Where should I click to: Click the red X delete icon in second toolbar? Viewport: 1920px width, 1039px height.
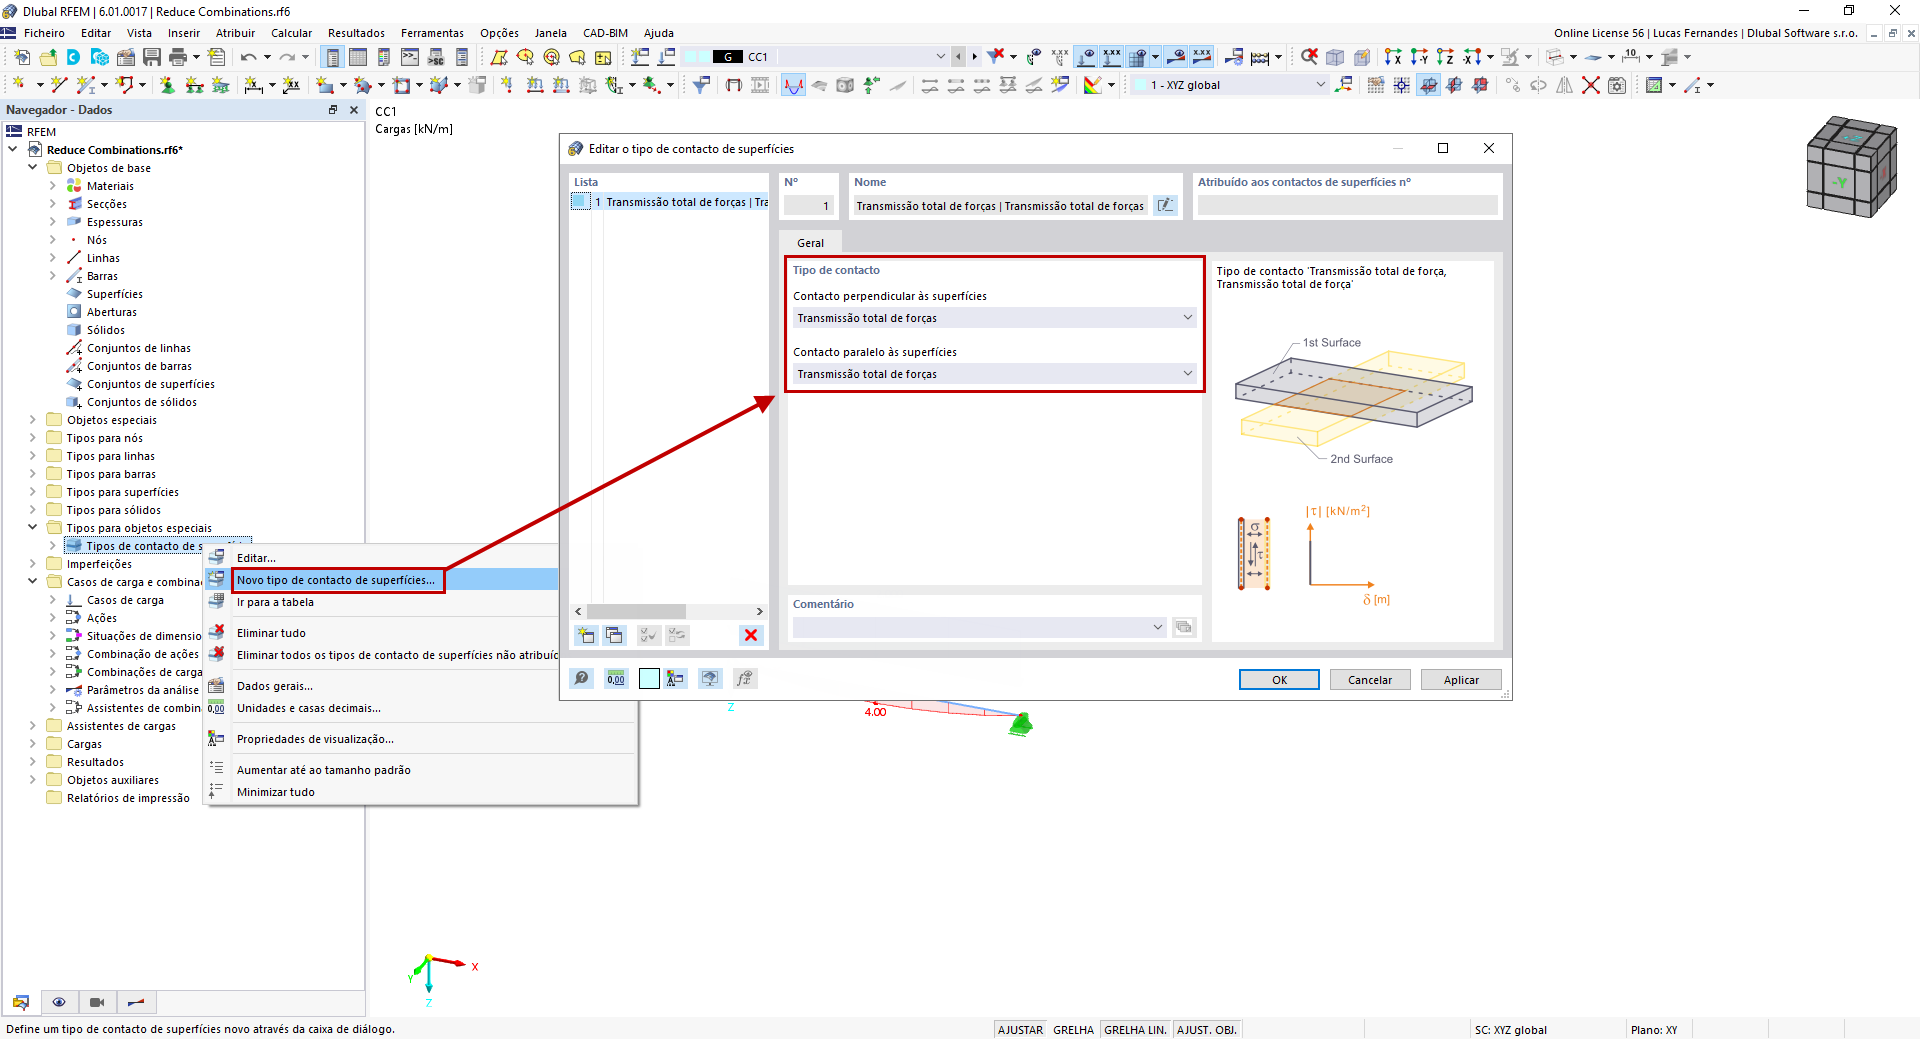(x=1590, y=85)
